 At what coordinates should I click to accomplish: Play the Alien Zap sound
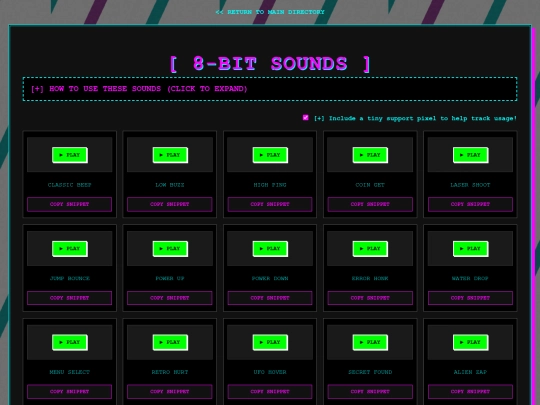(x=470, y=342)
